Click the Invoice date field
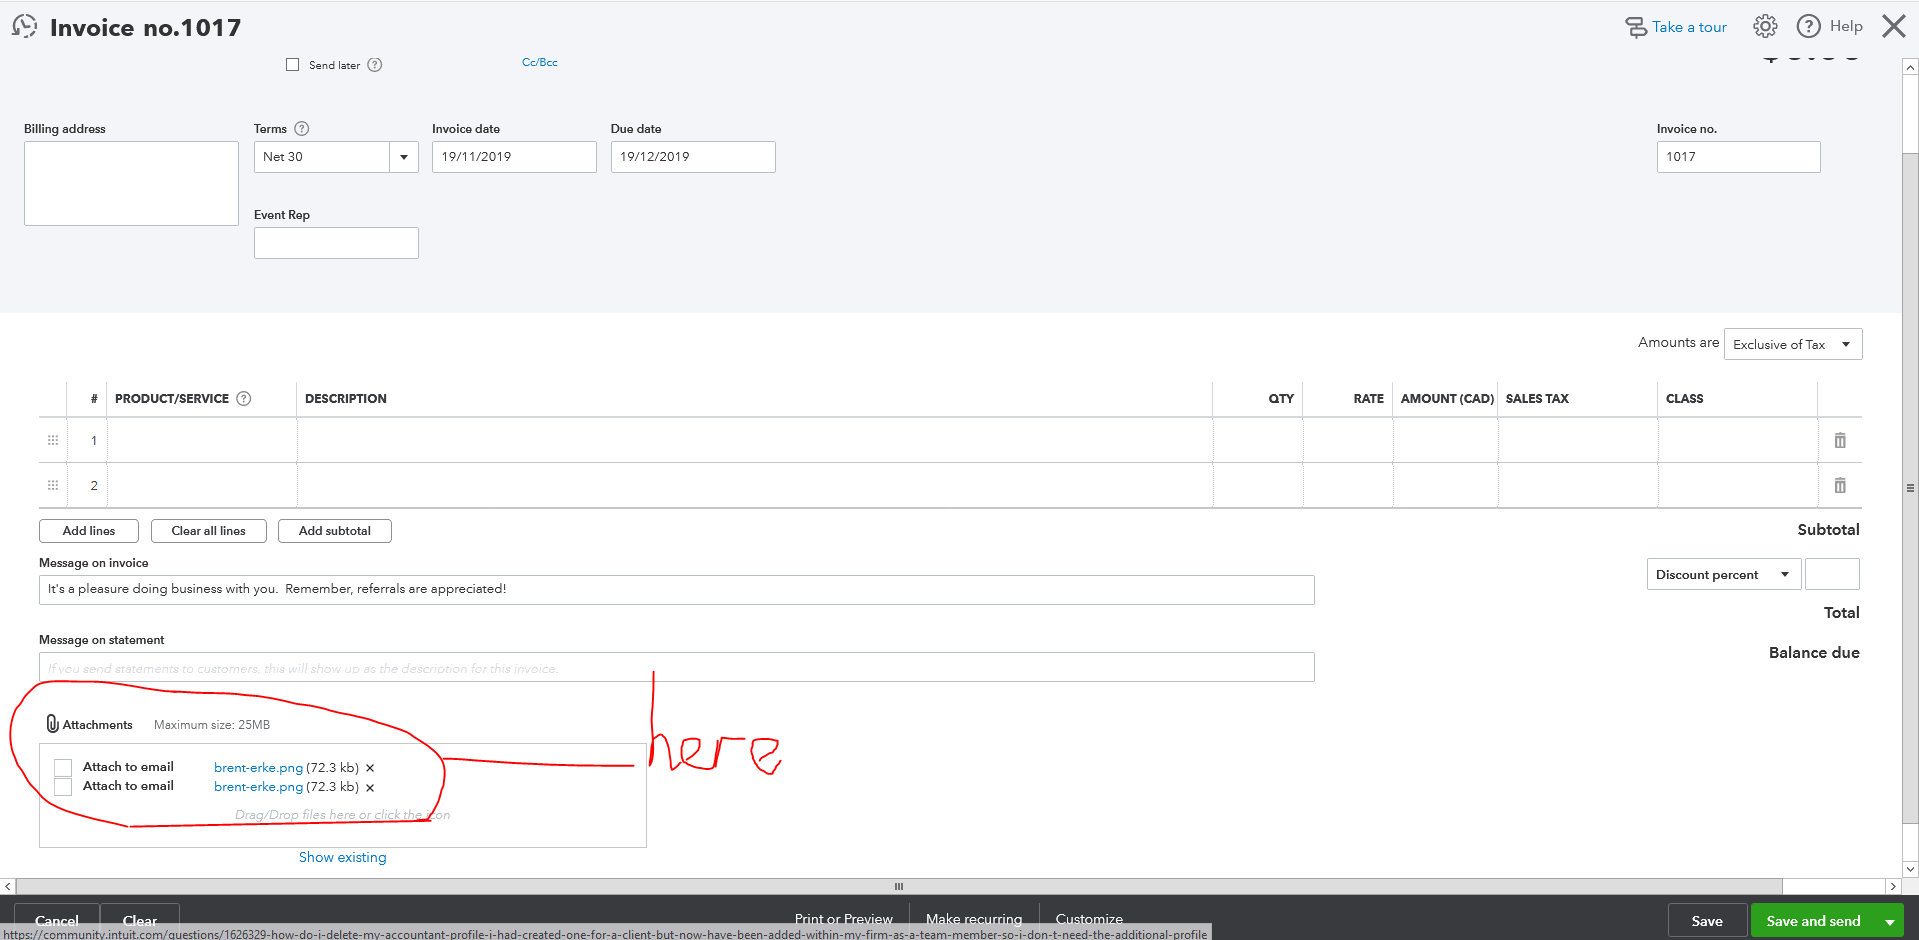Screen dimensions: 1919x940 514,157
